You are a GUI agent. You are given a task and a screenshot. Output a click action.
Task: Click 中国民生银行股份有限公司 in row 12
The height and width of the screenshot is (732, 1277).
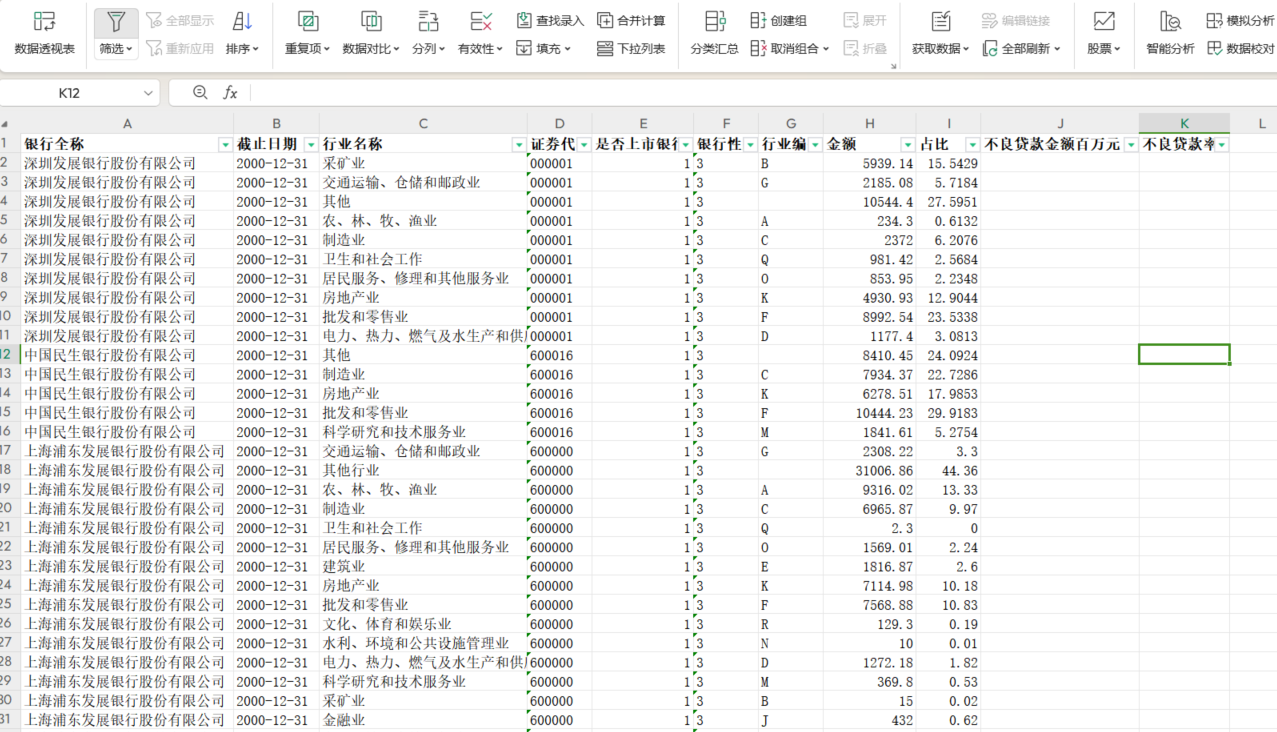127,355
